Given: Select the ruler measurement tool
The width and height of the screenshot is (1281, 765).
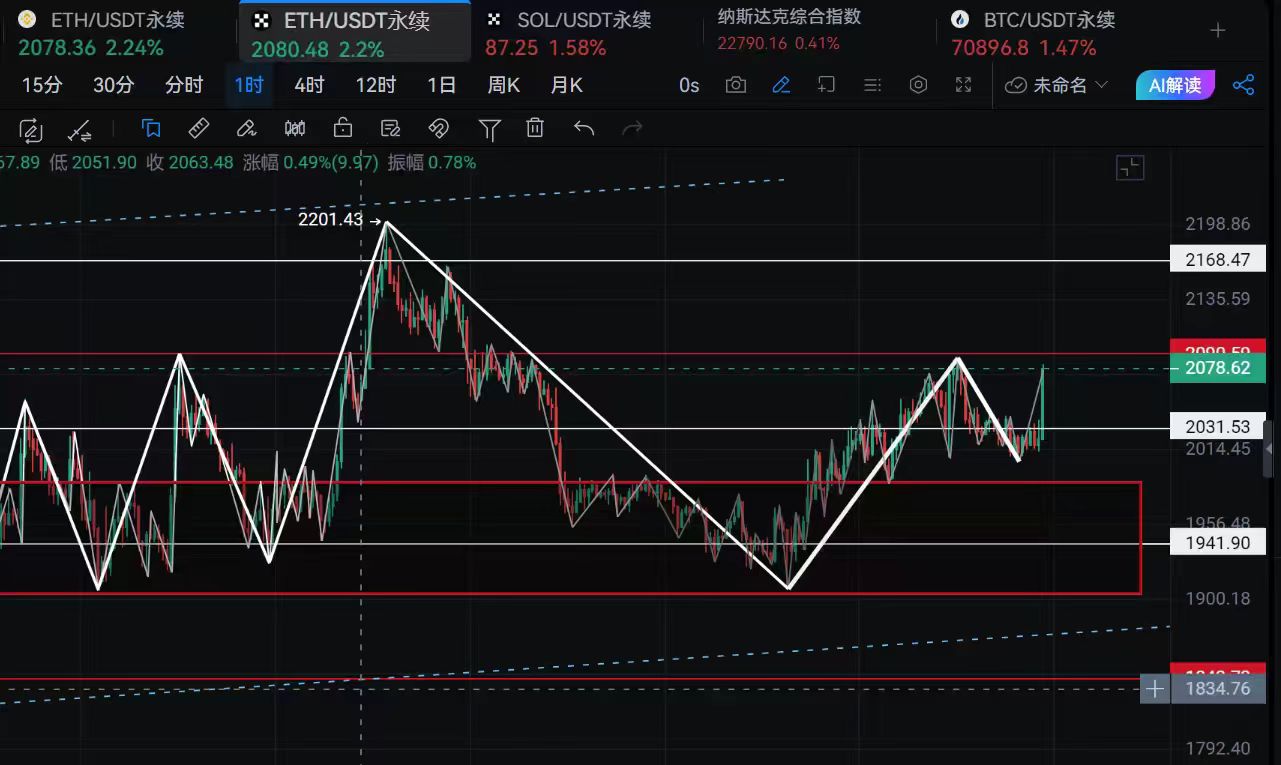Looking at the screenshot, I should coord(199,128).
